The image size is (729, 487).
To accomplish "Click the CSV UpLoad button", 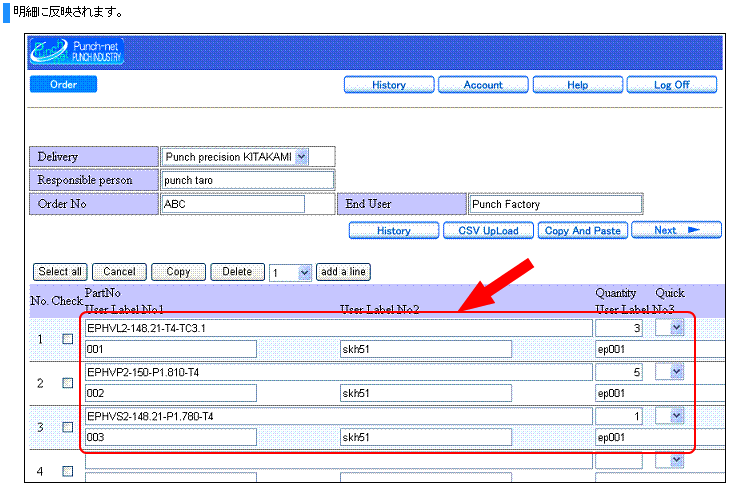I will point(488,231).
